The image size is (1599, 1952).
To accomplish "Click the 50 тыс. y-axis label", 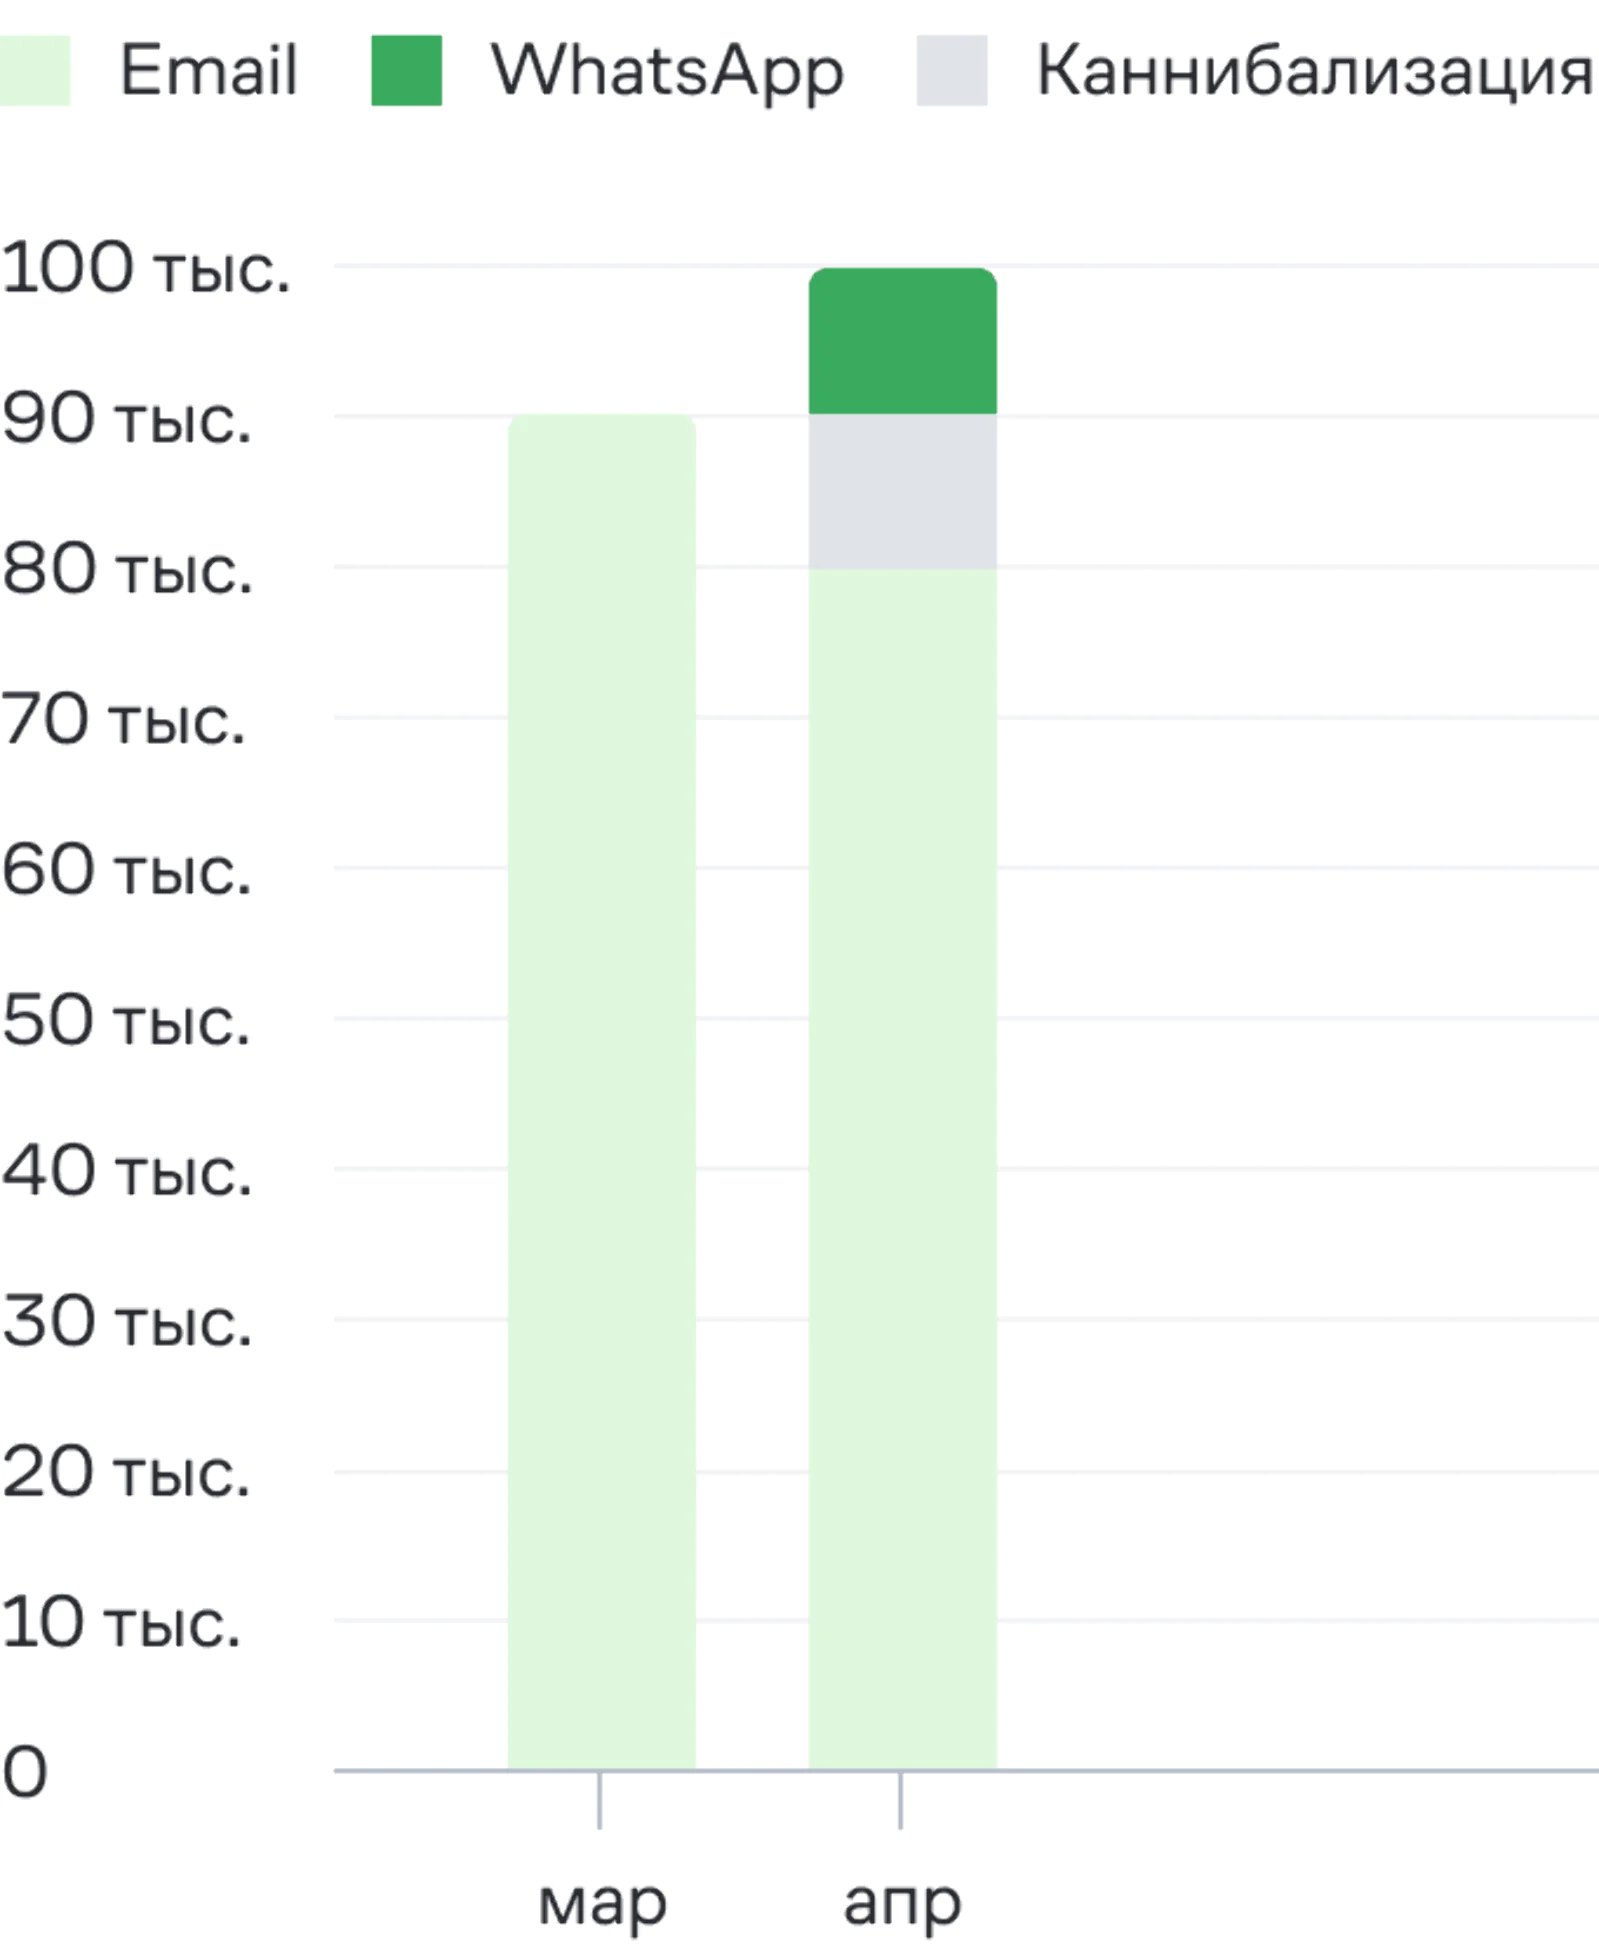I will coord(126,1020).
